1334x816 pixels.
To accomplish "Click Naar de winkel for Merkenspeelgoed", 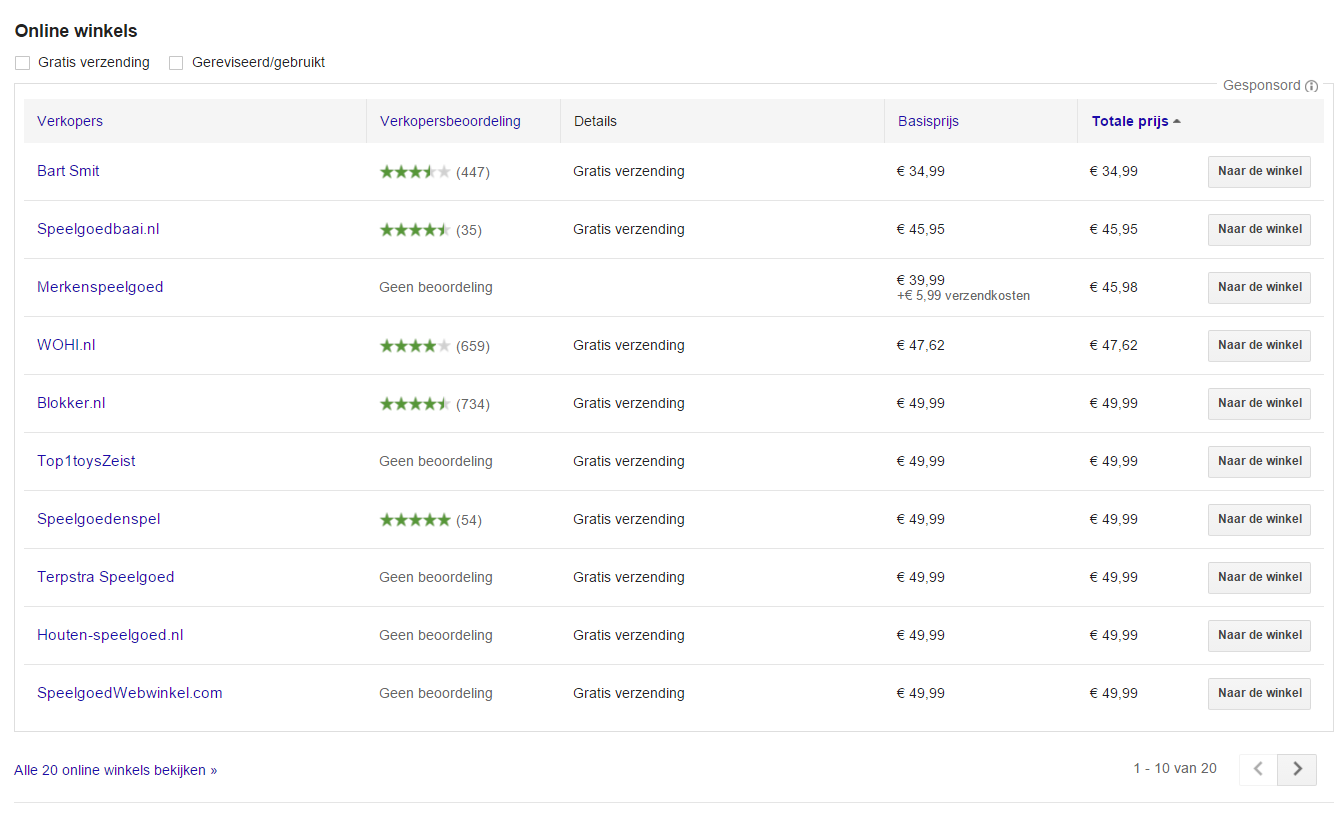I will click(1259, 287).
